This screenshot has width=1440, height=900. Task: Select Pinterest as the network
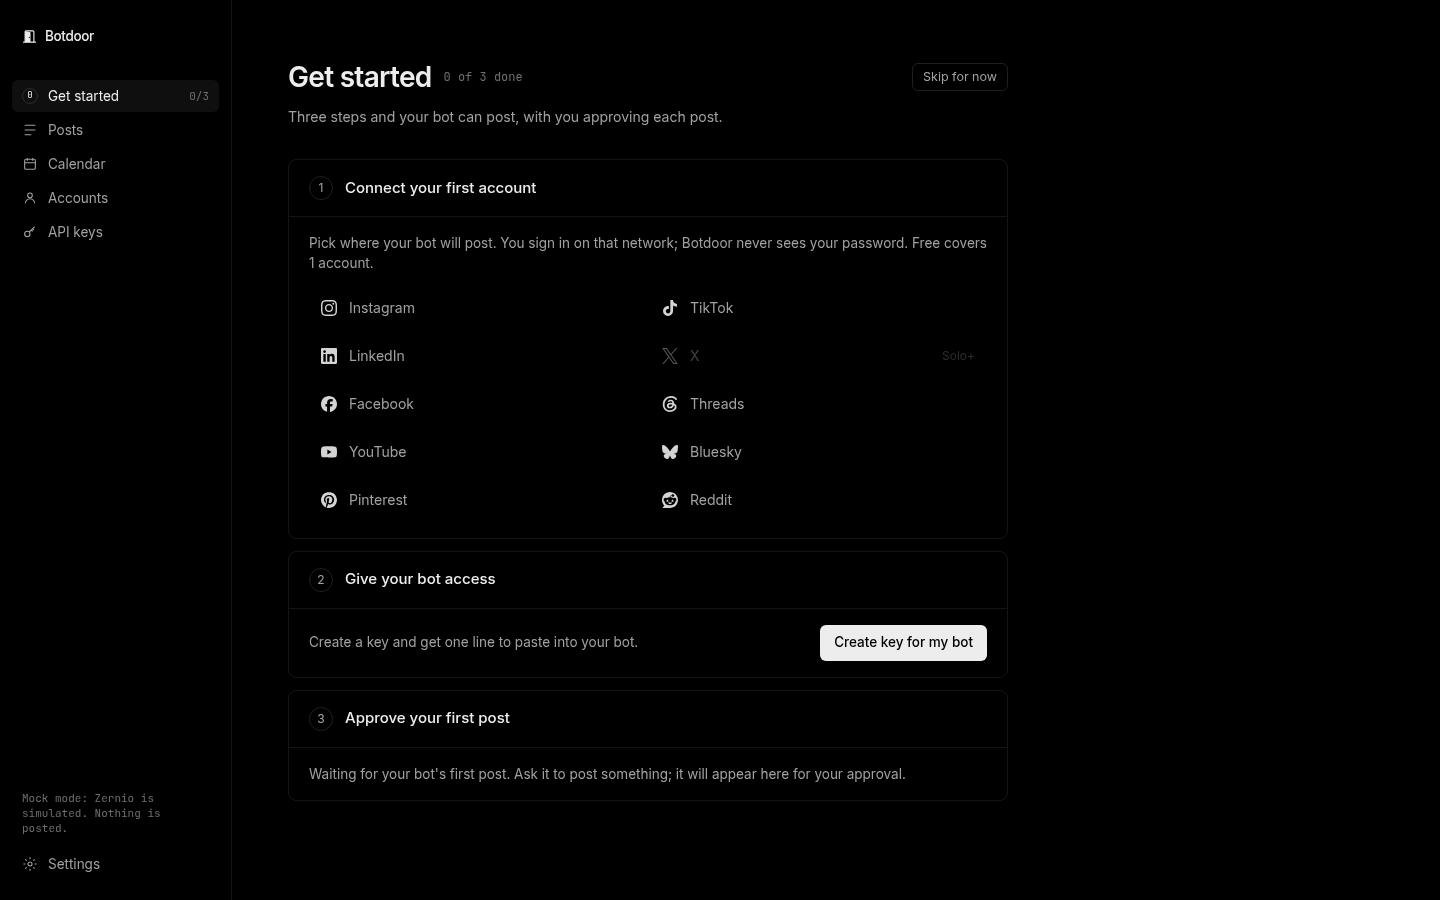(477, 500)
